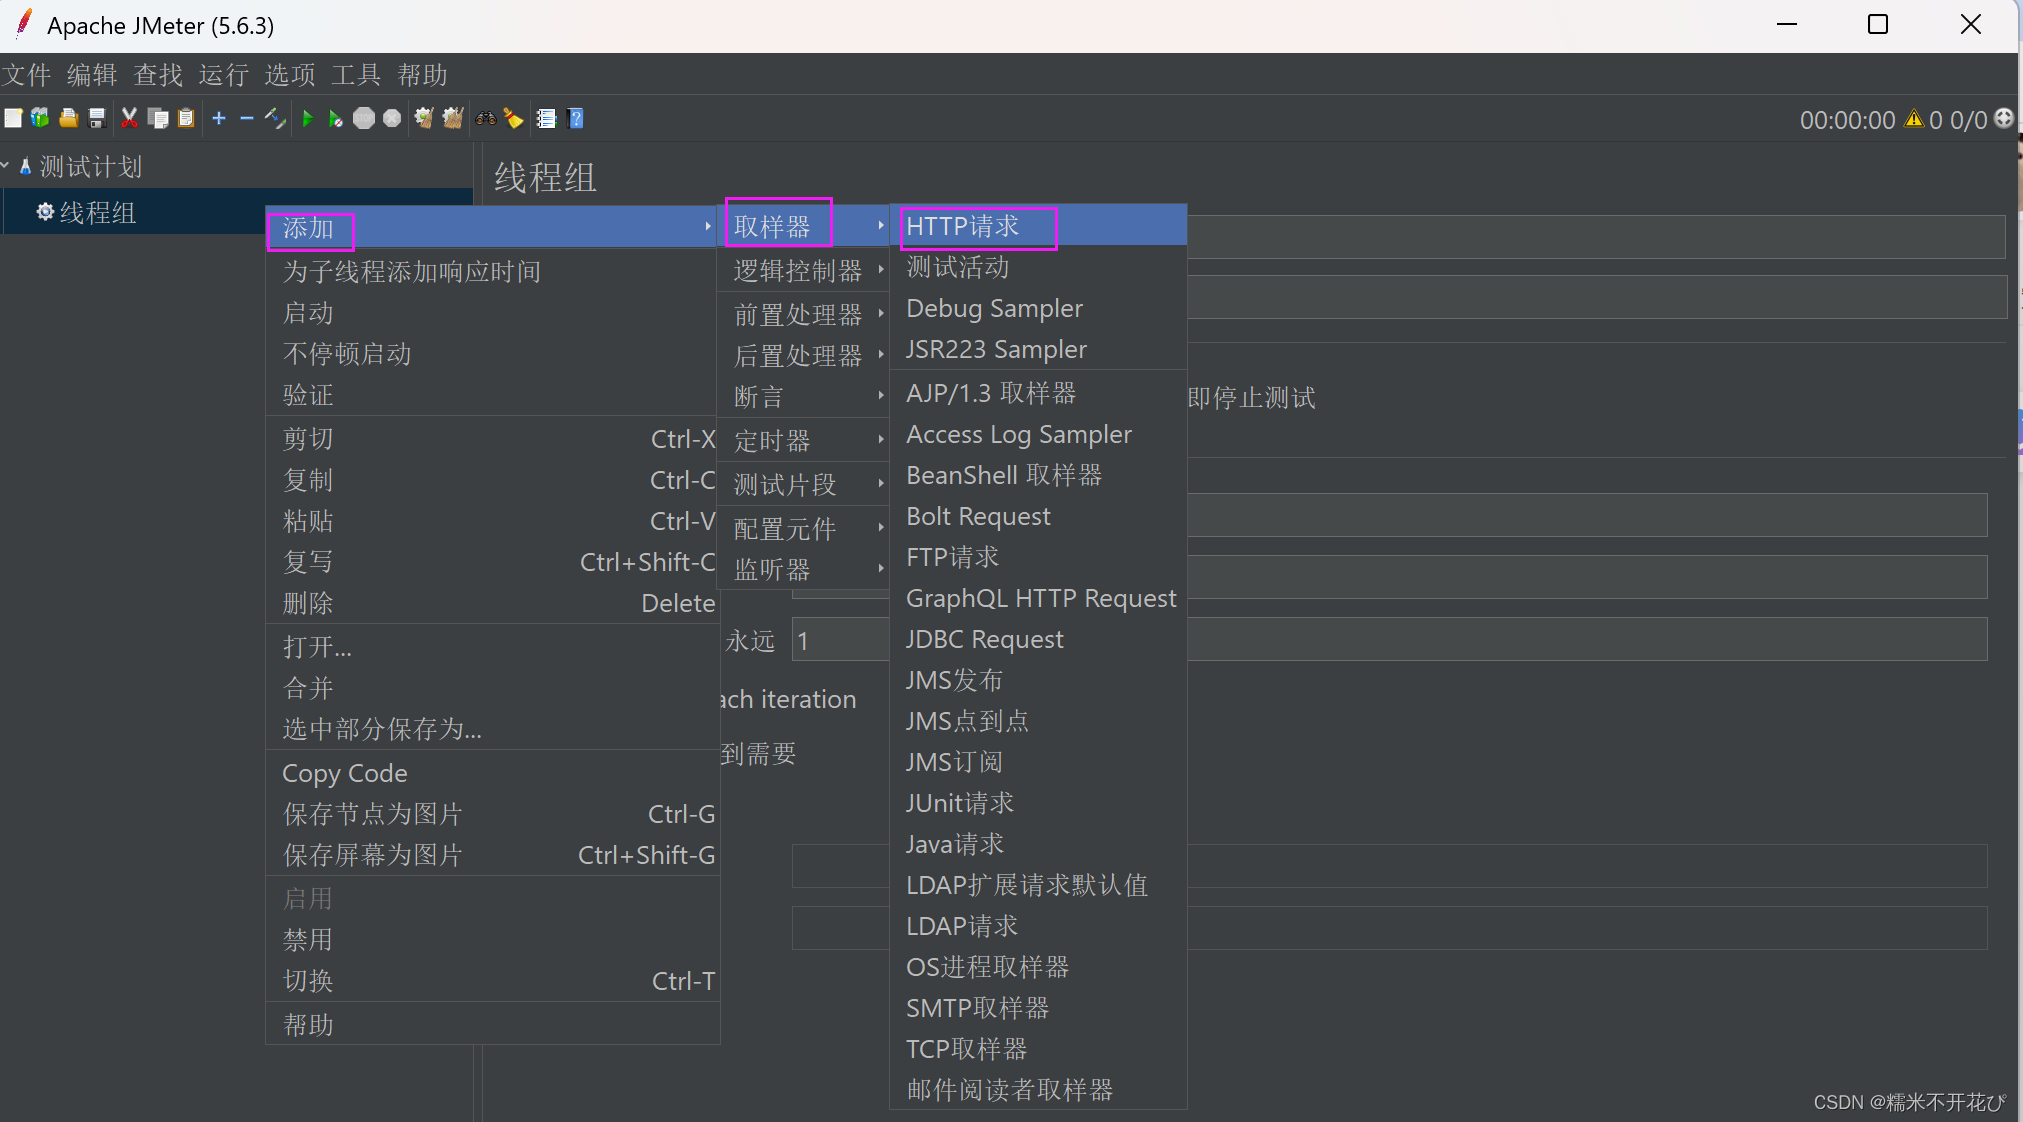Open the function helper dialog
2023x1122 pixels.
[x=547, y=118]
